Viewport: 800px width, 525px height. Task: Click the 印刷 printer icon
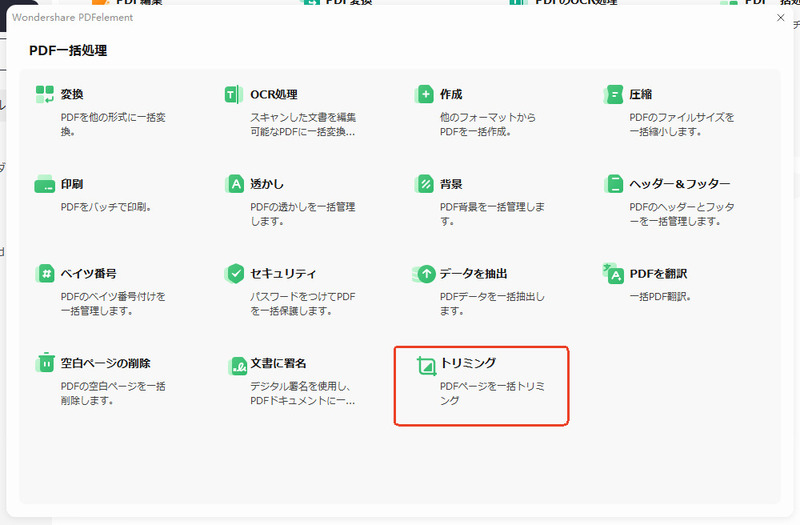coord(45,184)
